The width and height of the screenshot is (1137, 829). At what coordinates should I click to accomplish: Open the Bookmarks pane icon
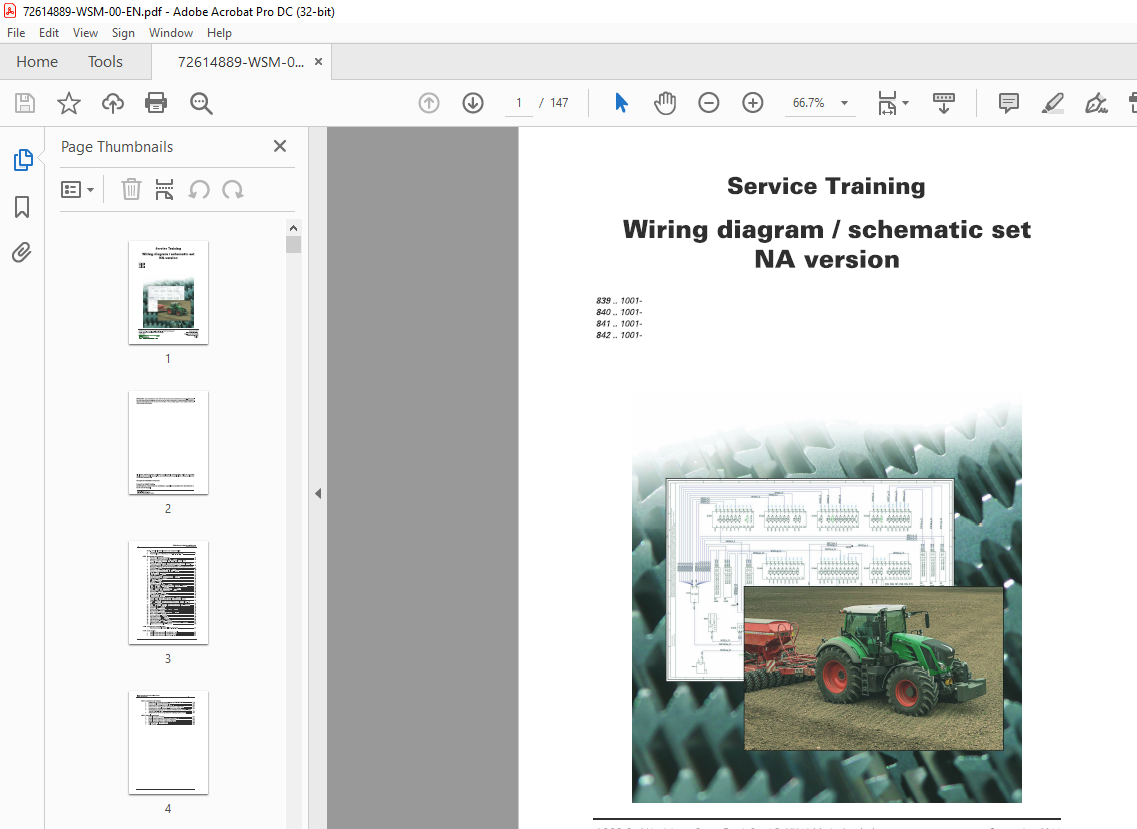click(22, 207)
